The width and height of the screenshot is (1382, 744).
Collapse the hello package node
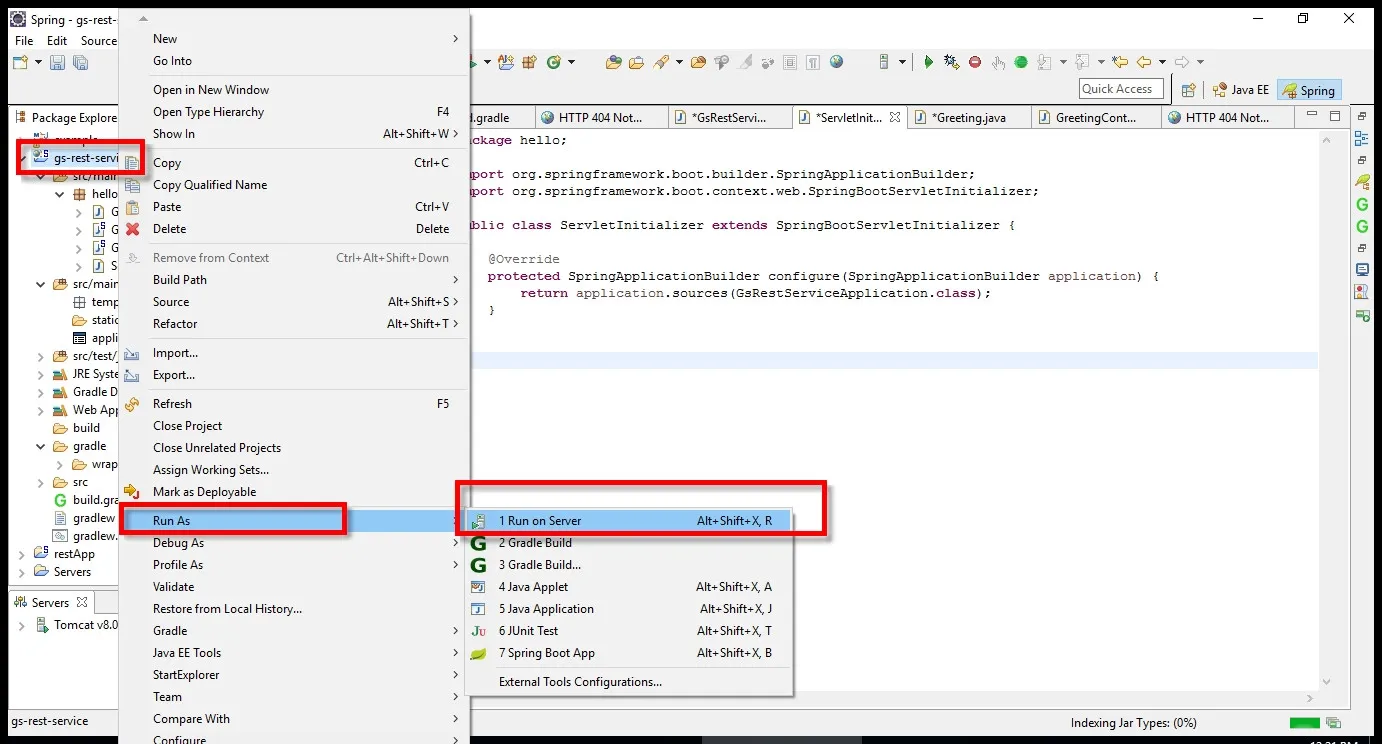point(60,194)
